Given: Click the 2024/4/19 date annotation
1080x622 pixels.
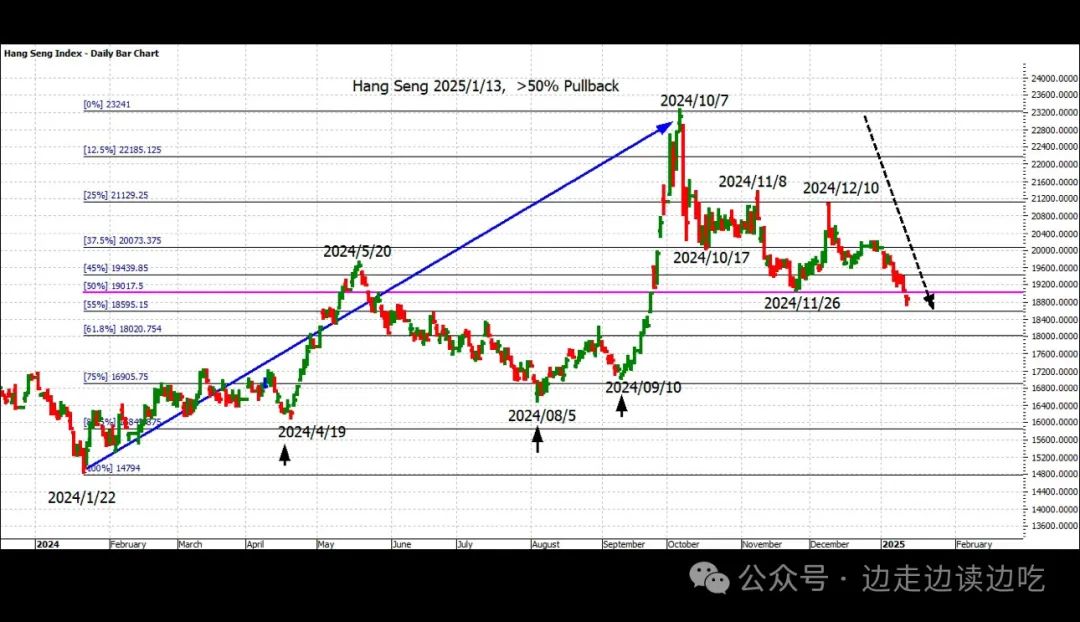Looking at the screenshot, I should [x=312, y=432].
